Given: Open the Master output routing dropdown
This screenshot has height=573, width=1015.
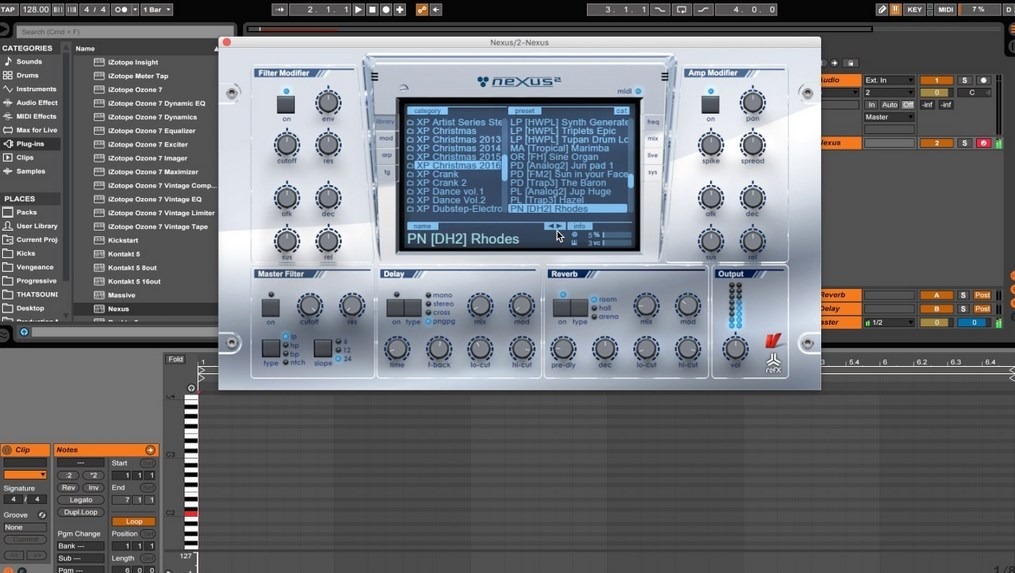Looking at the screenshot, I should tap(889, 117).
